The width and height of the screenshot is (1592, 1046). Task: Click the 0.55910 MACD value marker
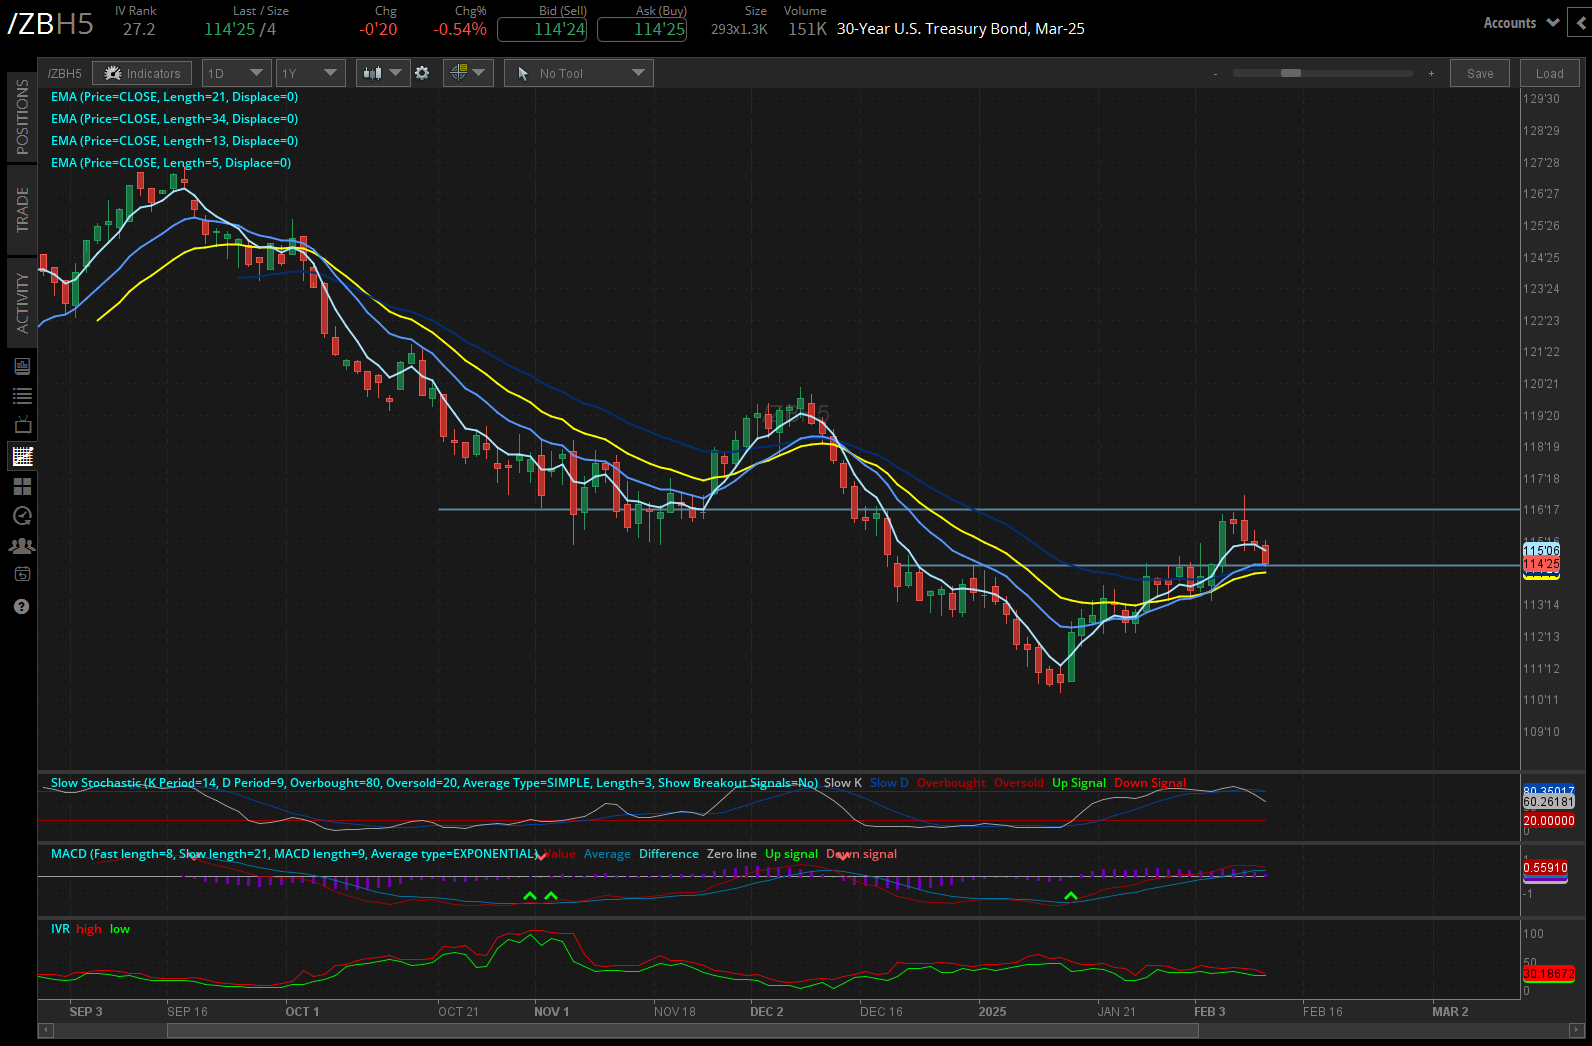(1545, 868)
